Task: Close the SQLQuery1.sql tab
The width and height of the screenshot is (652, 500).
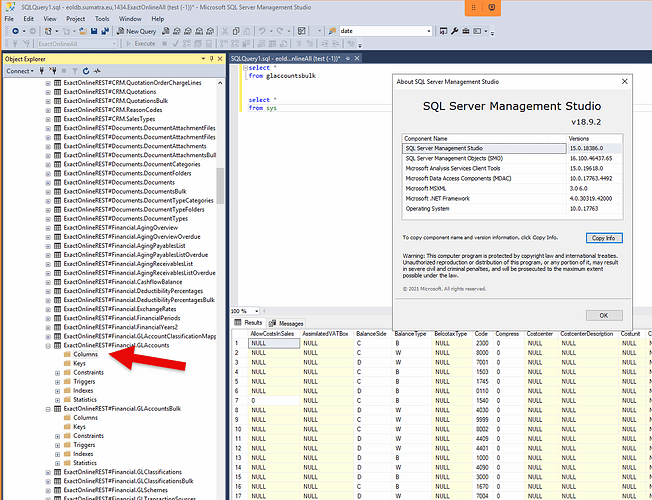Action: 357,59
